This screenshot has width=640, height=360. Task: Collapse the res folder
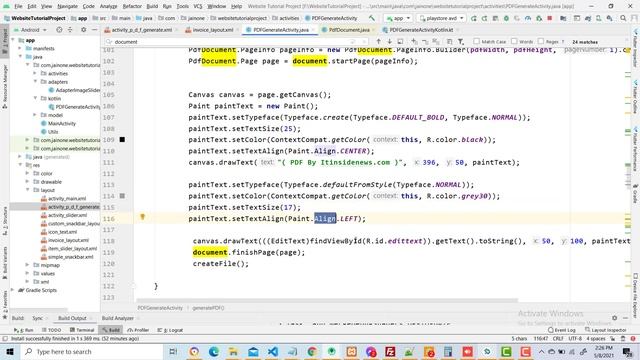[x=20, y=165]
